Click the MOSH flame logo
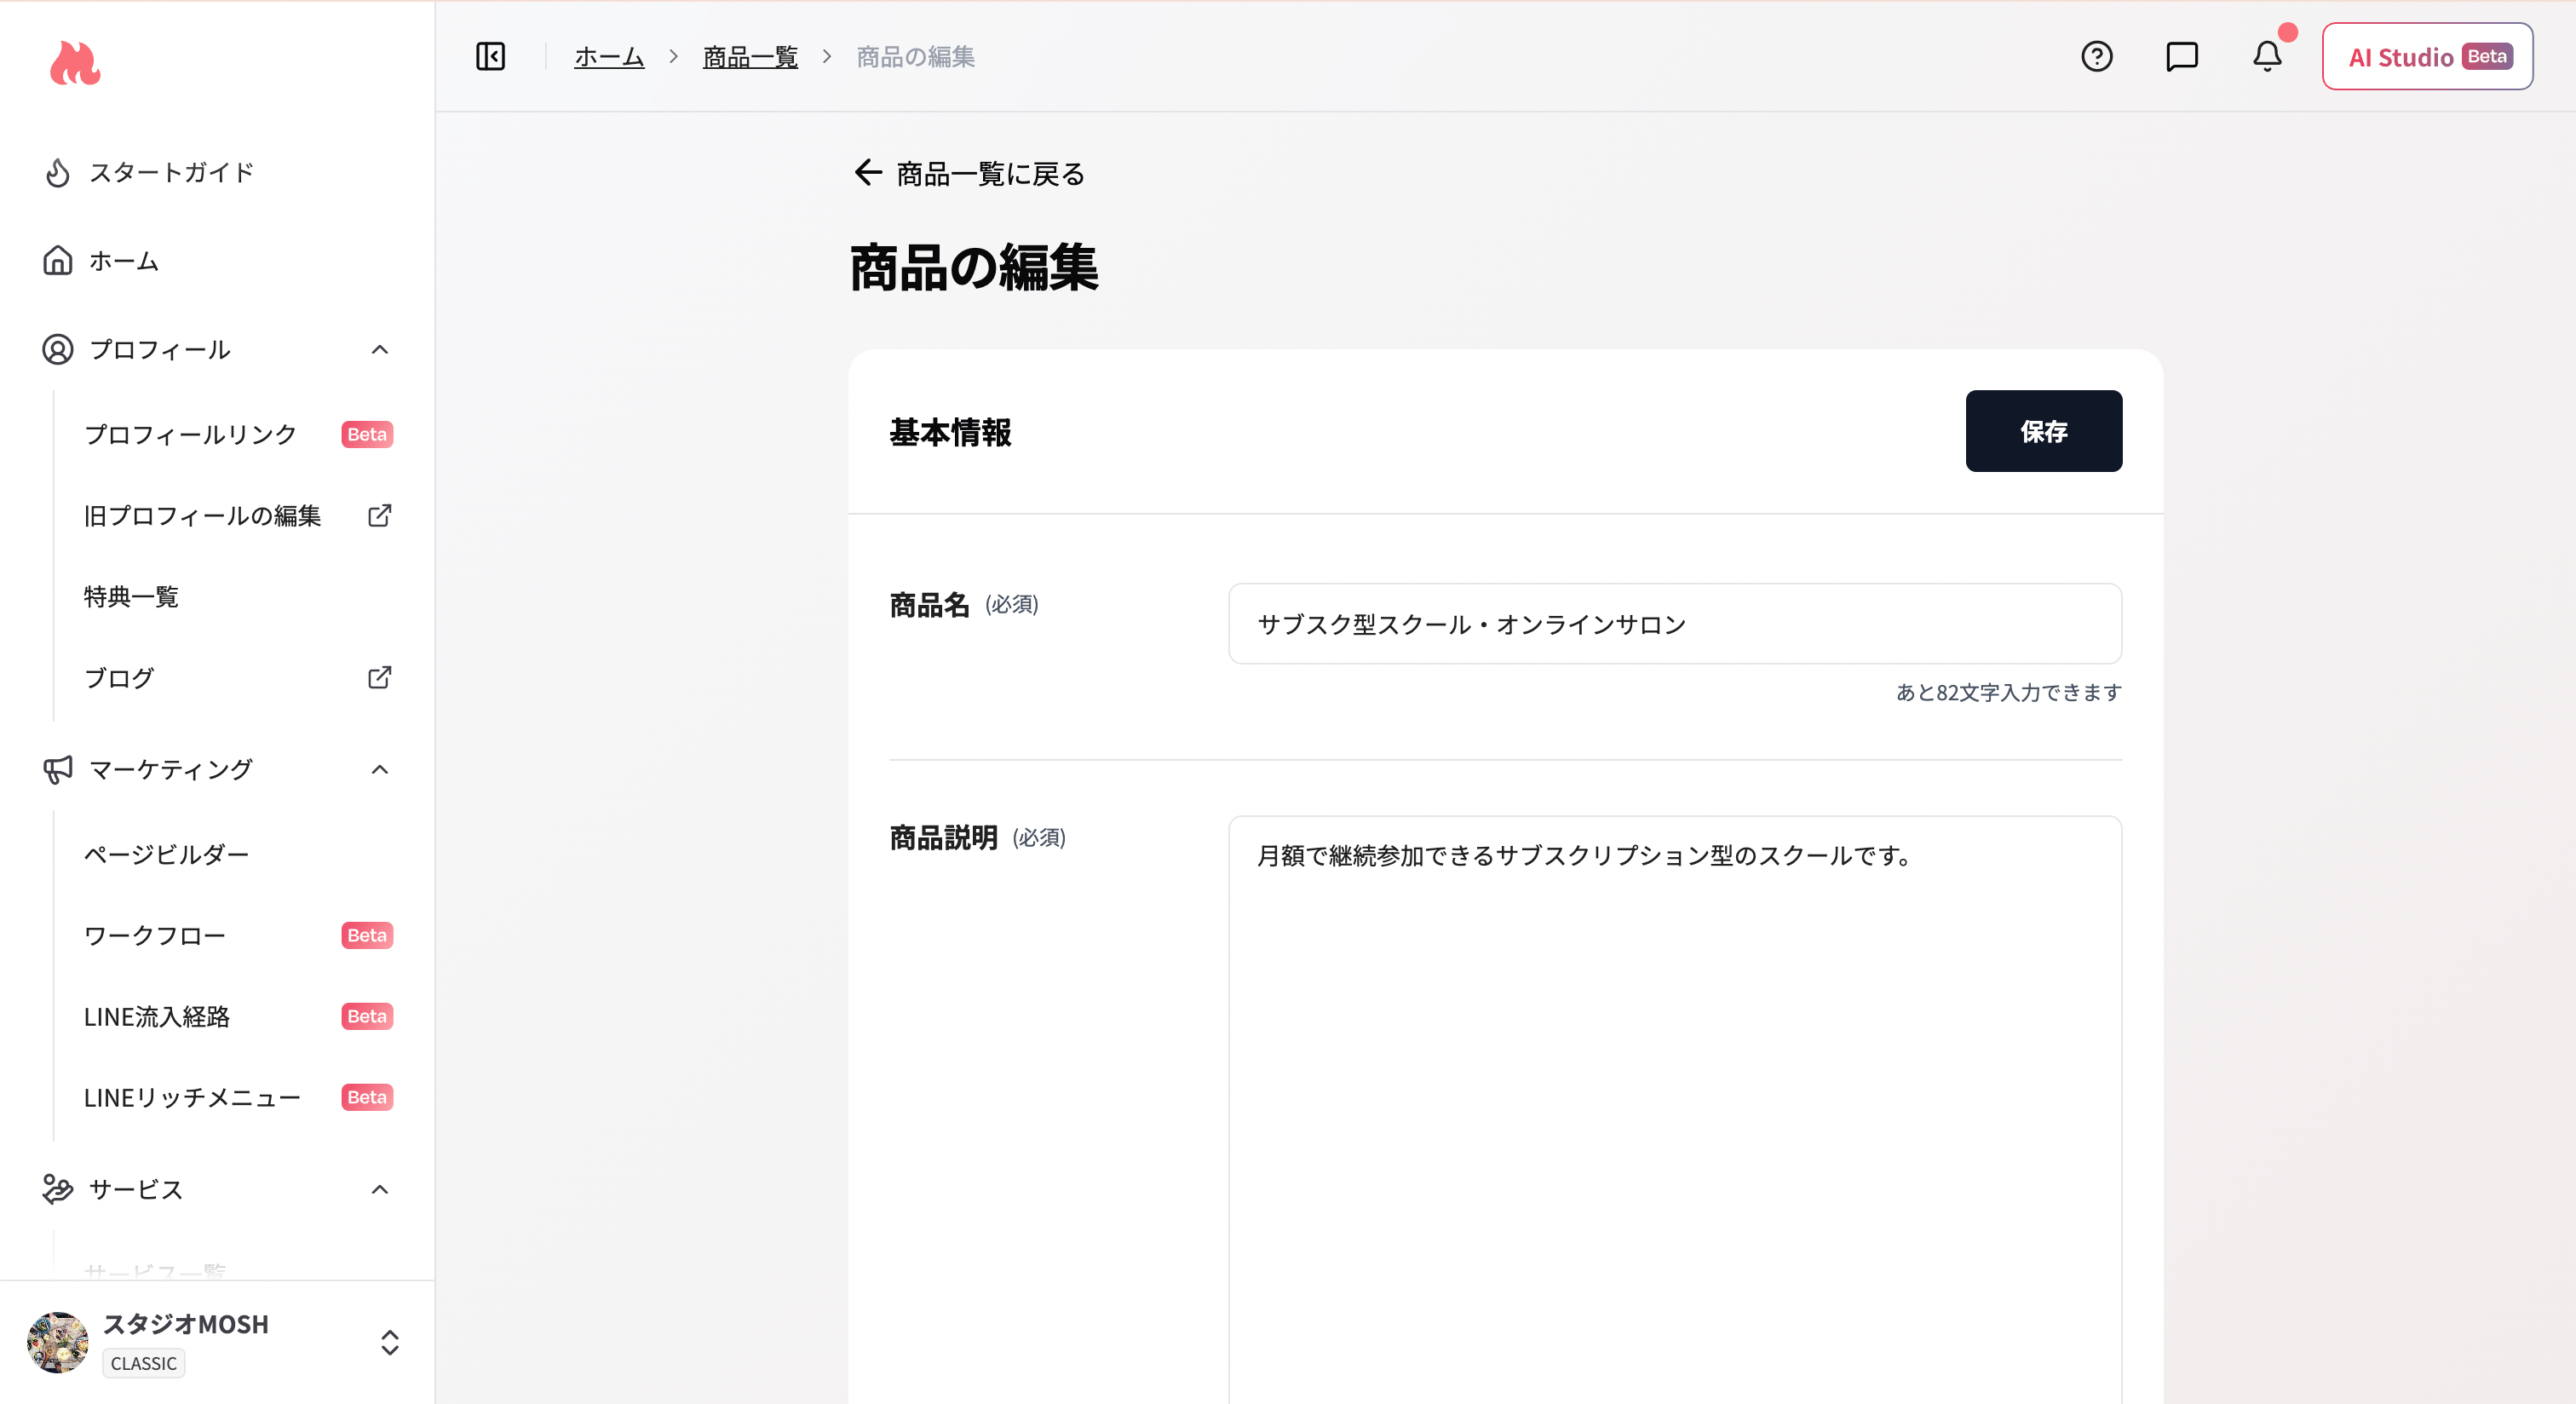 click(x=75, y=63)
